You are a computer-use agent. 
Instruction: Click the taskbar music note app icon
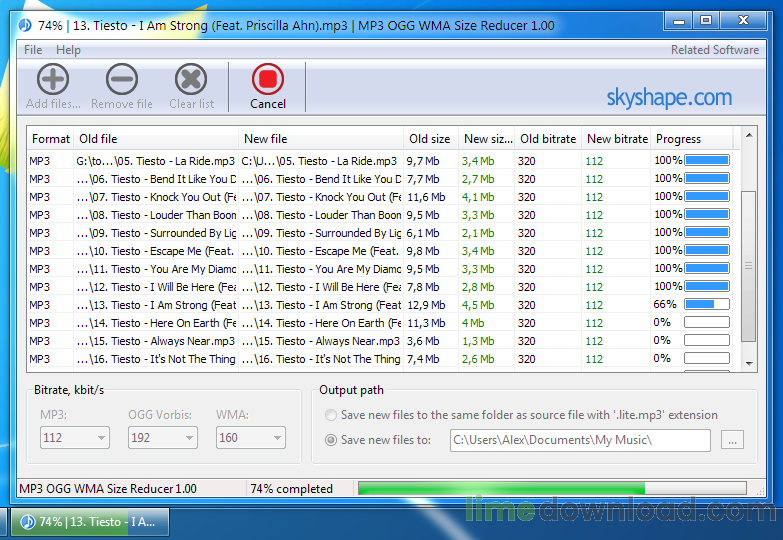(x=27, y=522)
